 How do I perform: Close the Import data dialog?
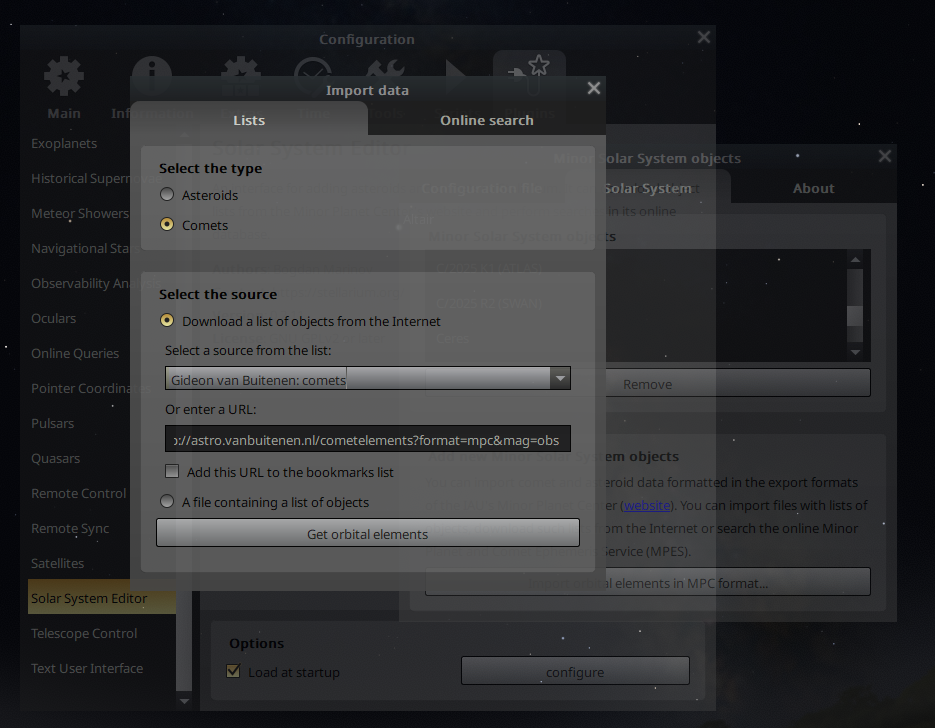pos(593,88)
